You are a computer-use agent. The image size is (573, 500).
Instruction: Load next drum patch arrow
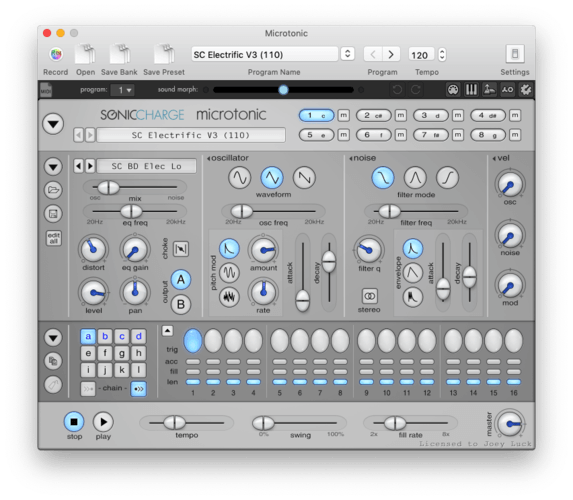(x=90, y=166)
